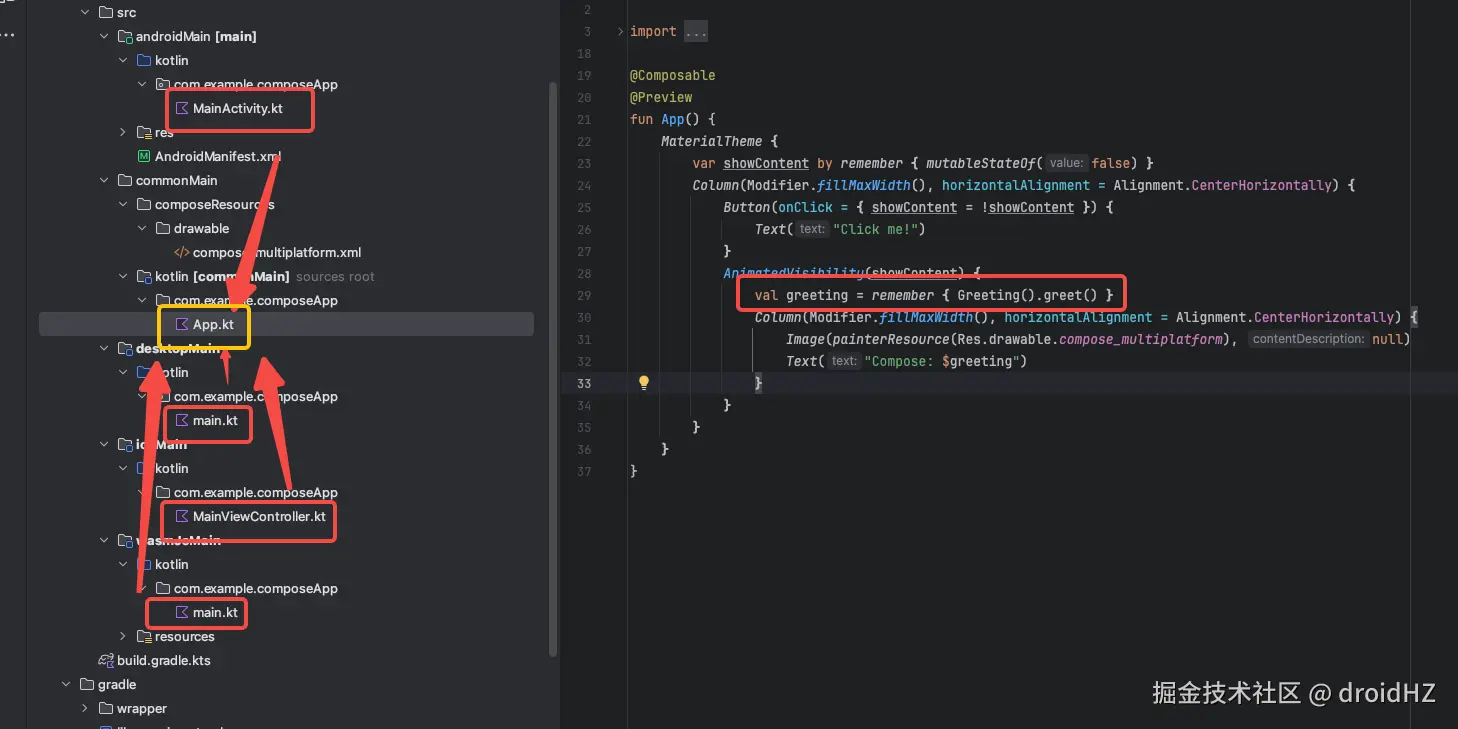The height and width of the screenshot is (729, 1458).
Task: Collapse the kotlin [commonMain] source root chevron
Action: (123, 276)
